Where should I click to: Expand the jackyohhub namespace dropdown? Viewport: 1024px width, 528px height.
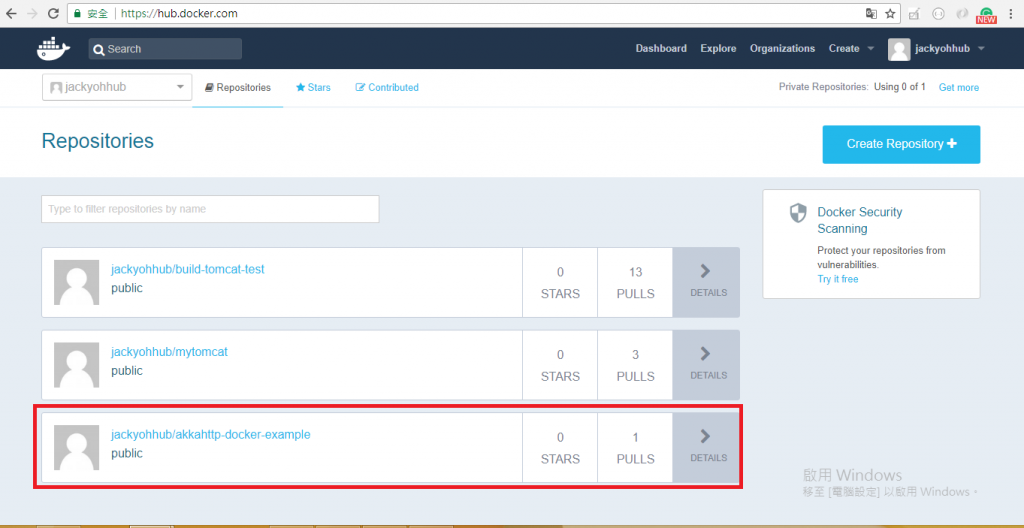tap(117, 88)
